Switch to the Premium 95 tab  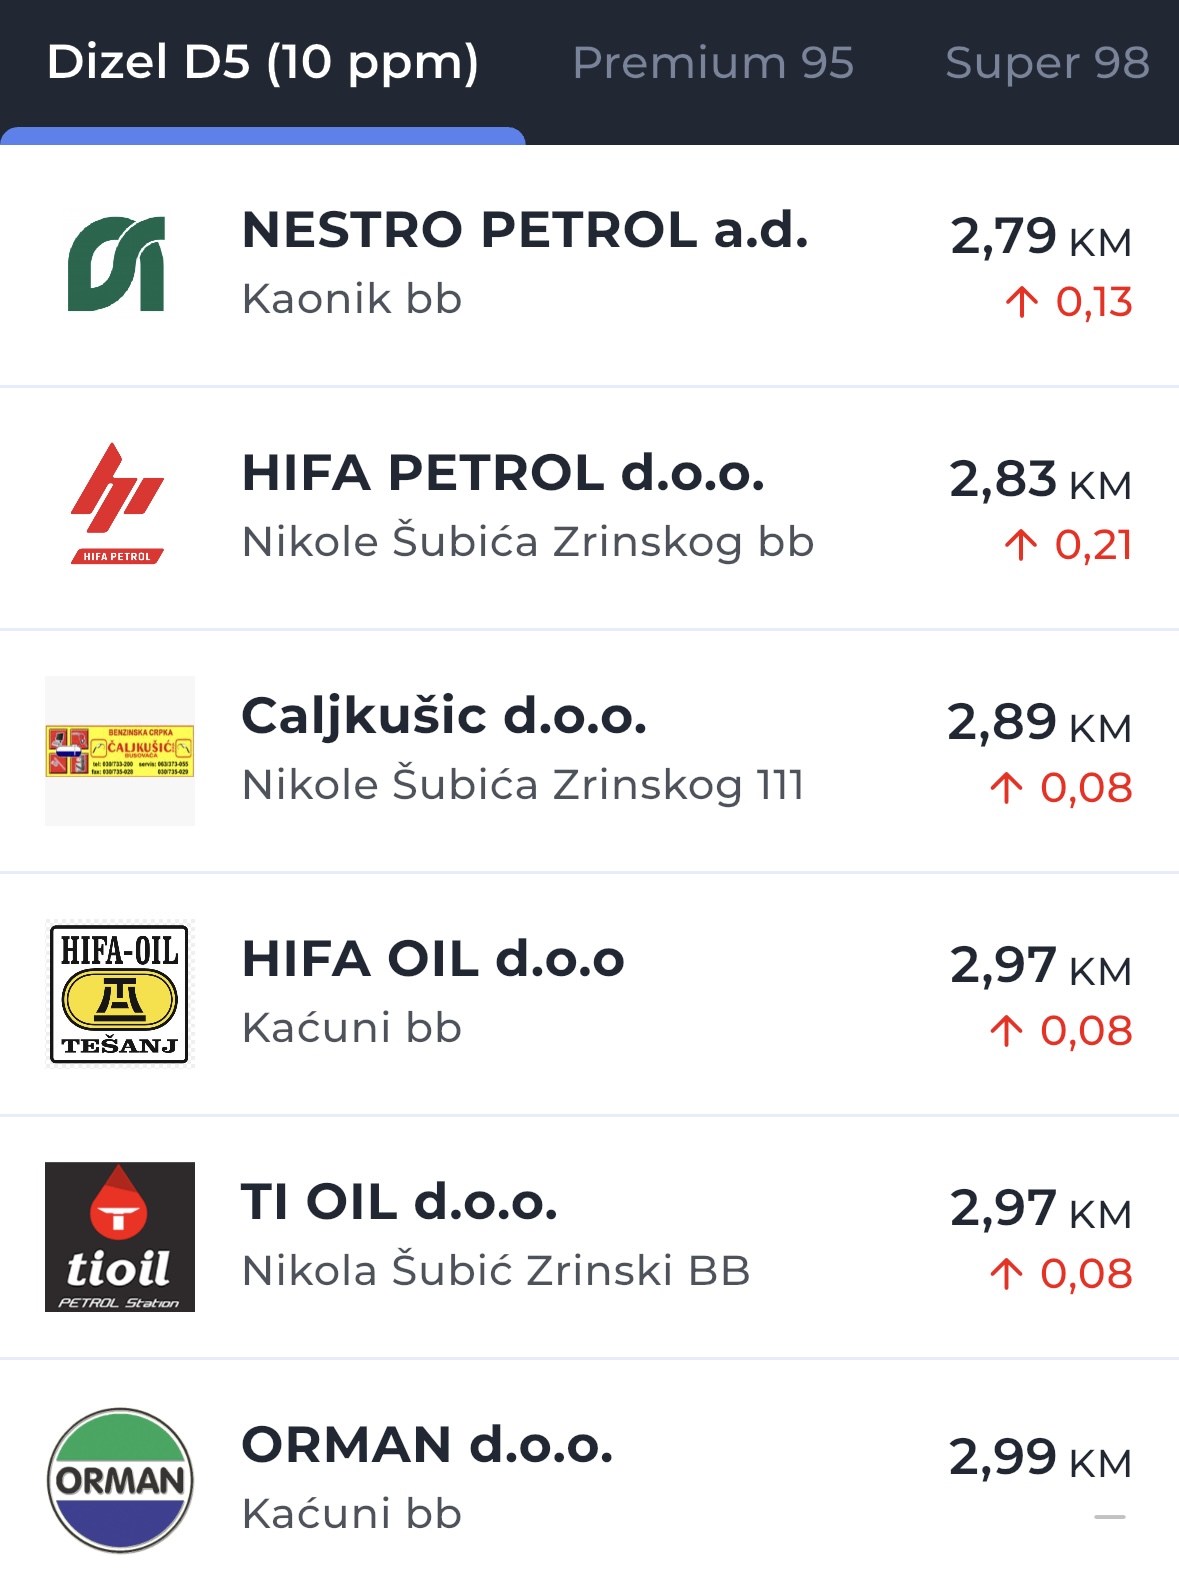click(713, 63)
